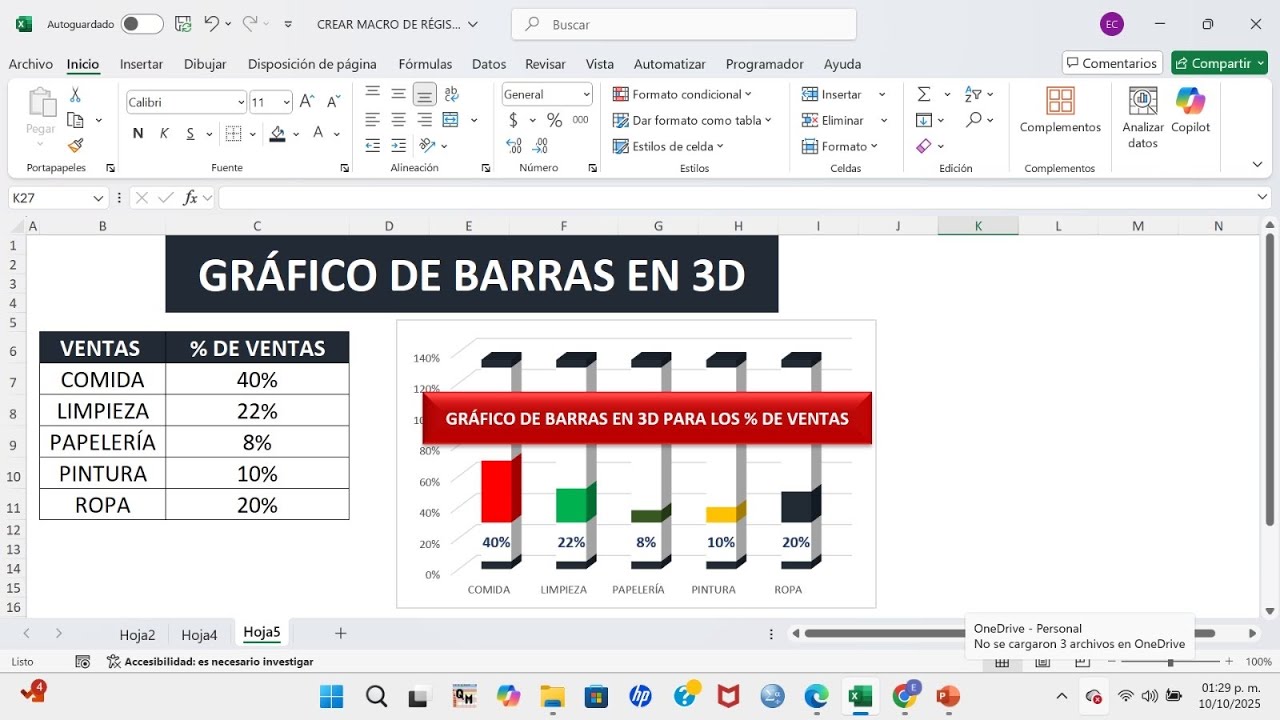Viewport: 1280px width, 720px height.
Task: Click the Save icon in title bar
Action: (x=183, y=24)
